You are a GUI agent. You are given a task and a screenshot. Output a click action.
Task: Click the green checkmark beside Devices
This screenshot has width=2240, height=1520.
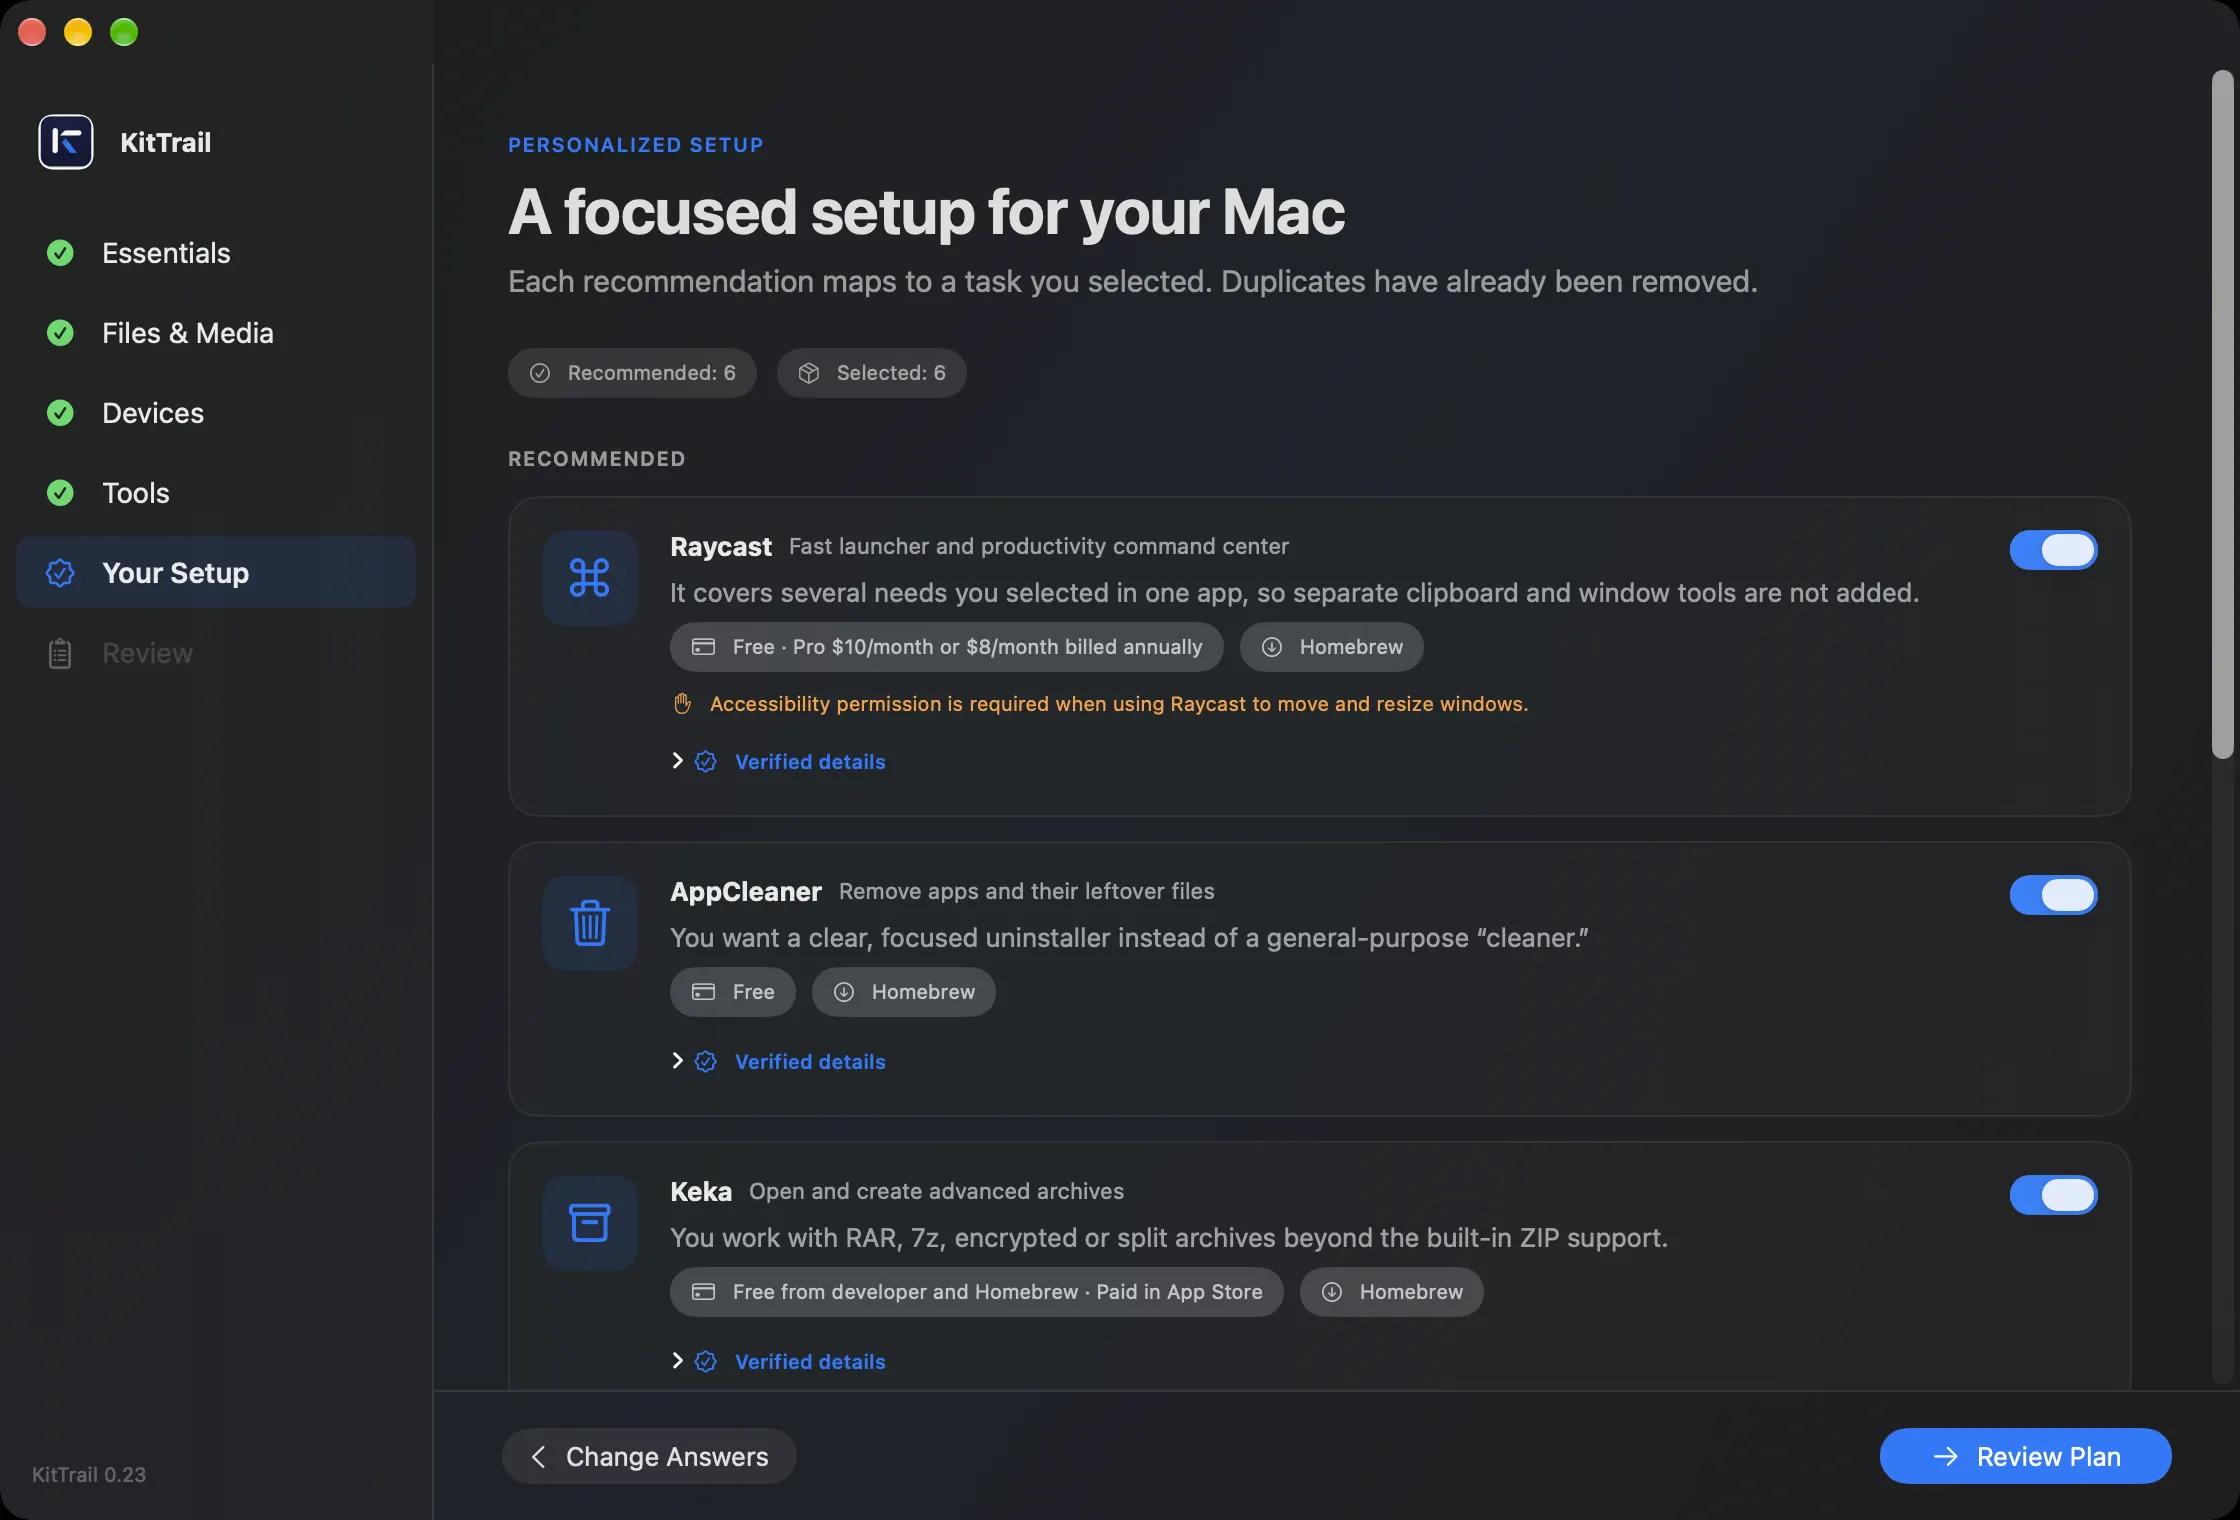(x=60, y=413)
